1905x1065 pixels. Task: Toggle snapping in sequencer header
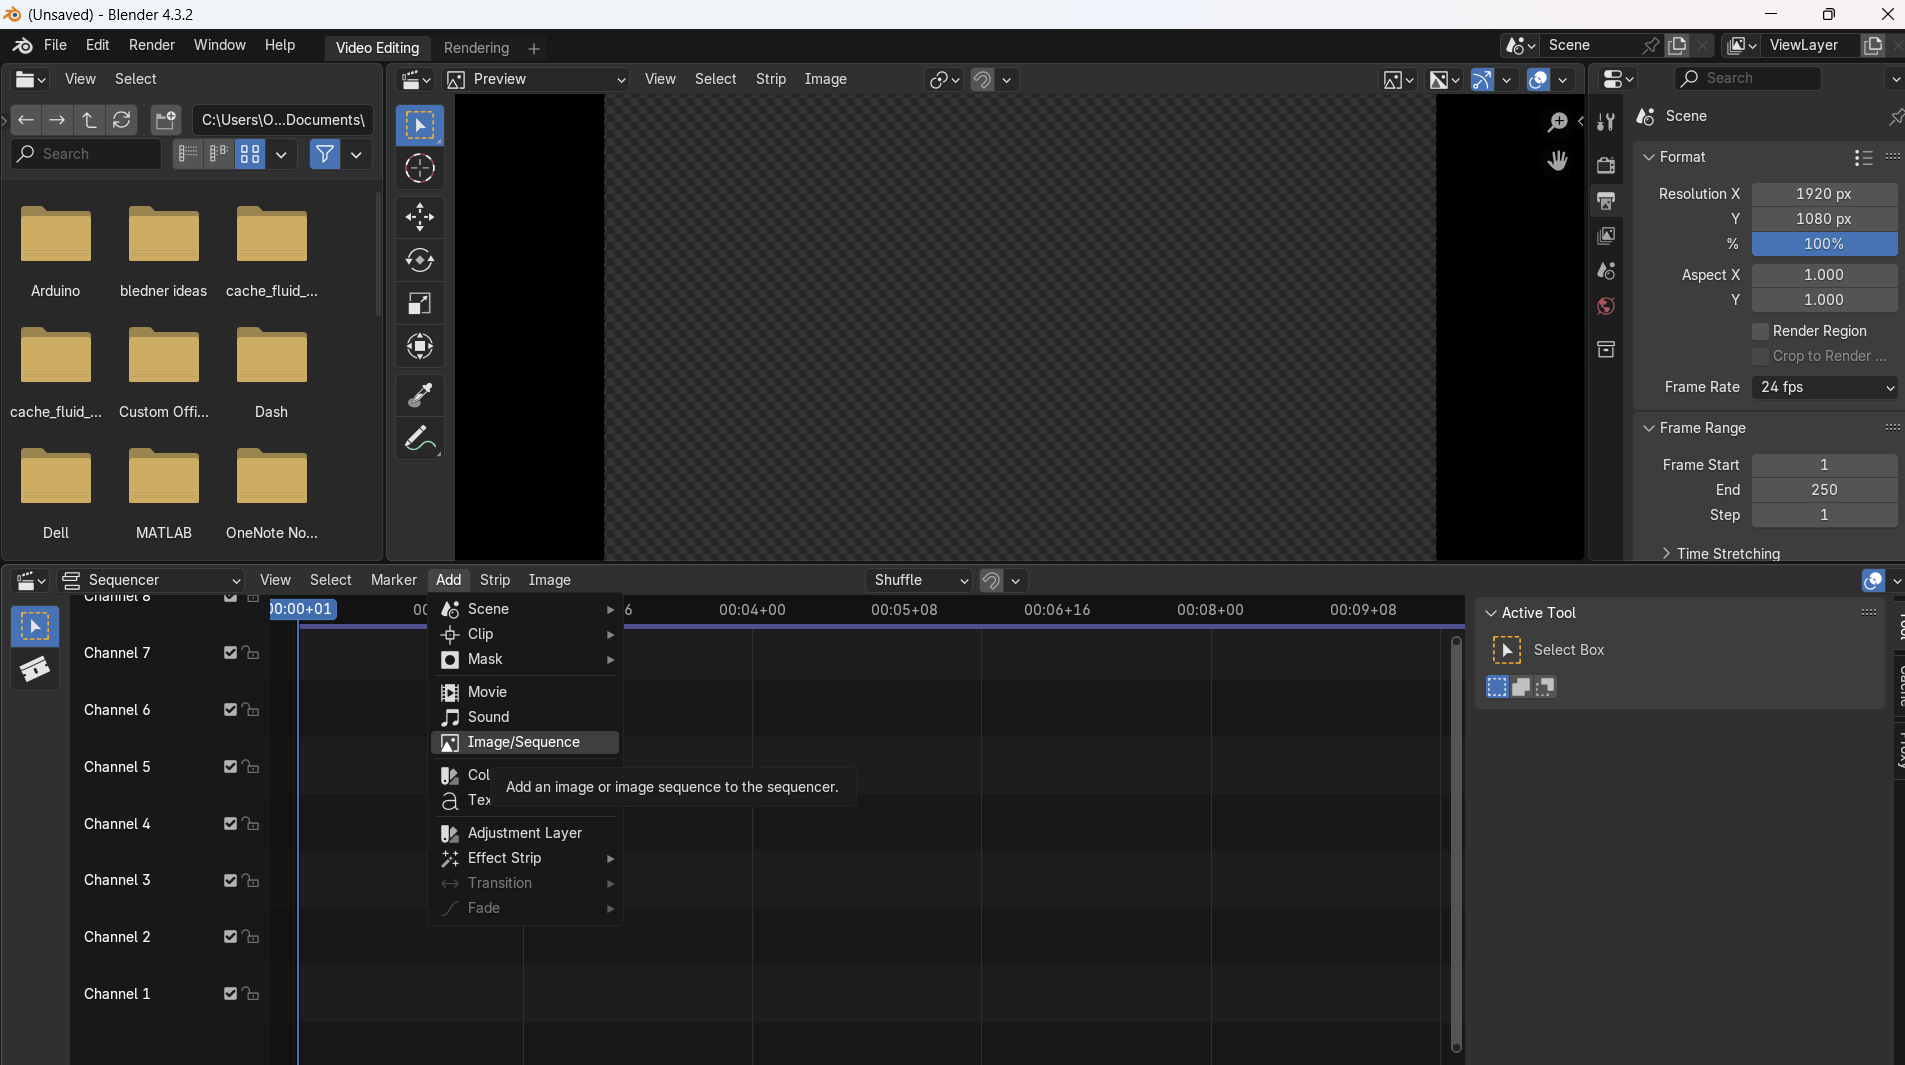[x=991, y=580]
